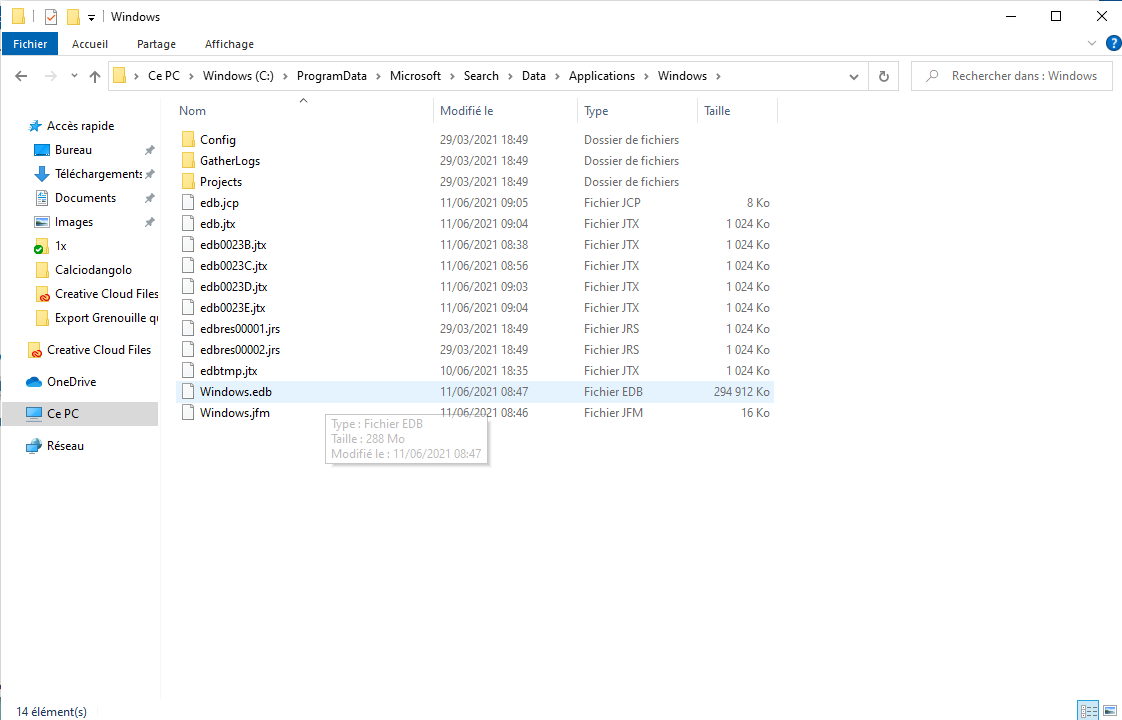Open the Fichier menu
This screenshot has width=1122, height=720.
pyautogui.click(x=30, y=44)
